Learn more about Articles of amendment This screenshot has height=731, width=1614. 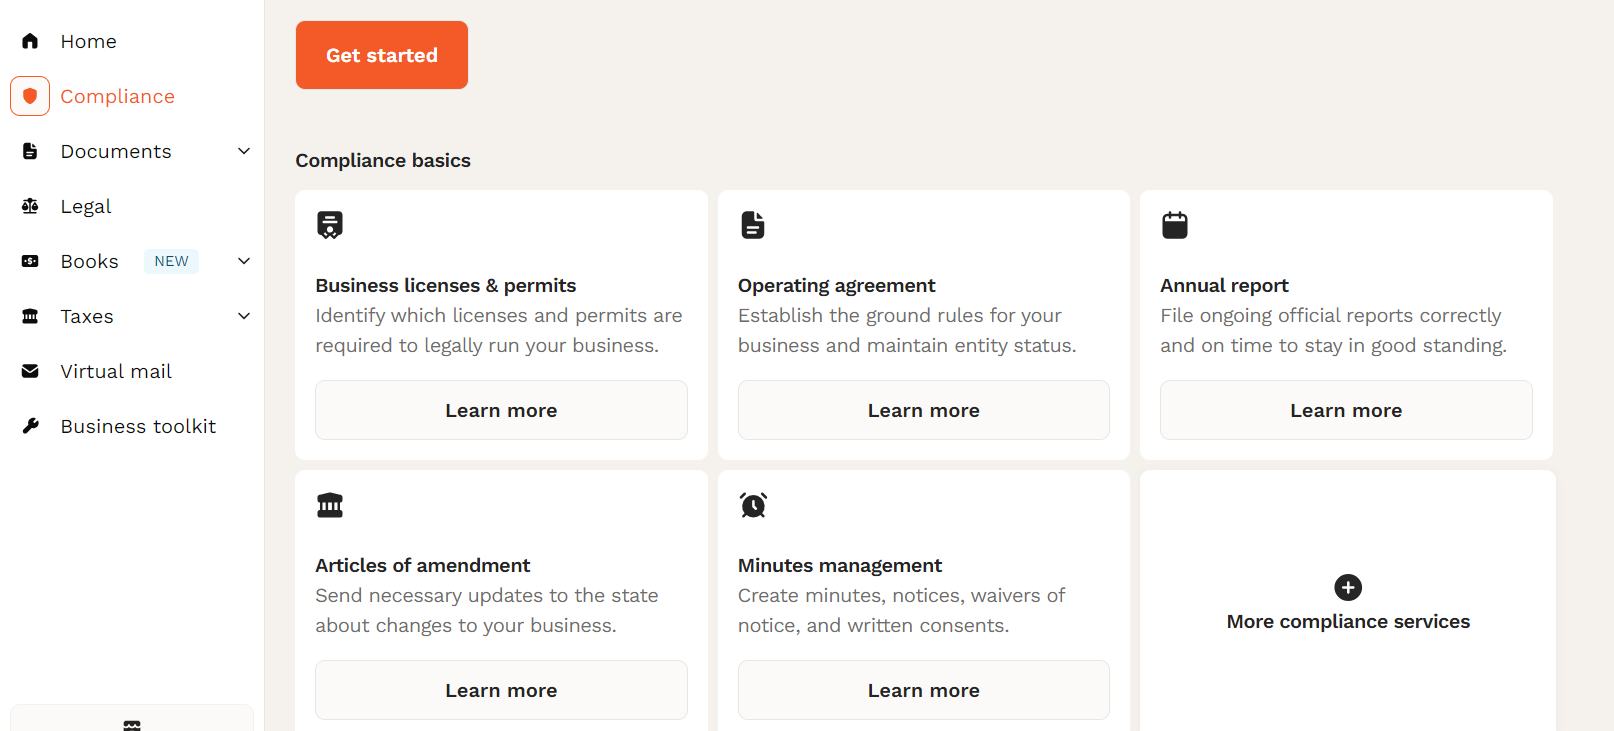click(x=501, y=690)
